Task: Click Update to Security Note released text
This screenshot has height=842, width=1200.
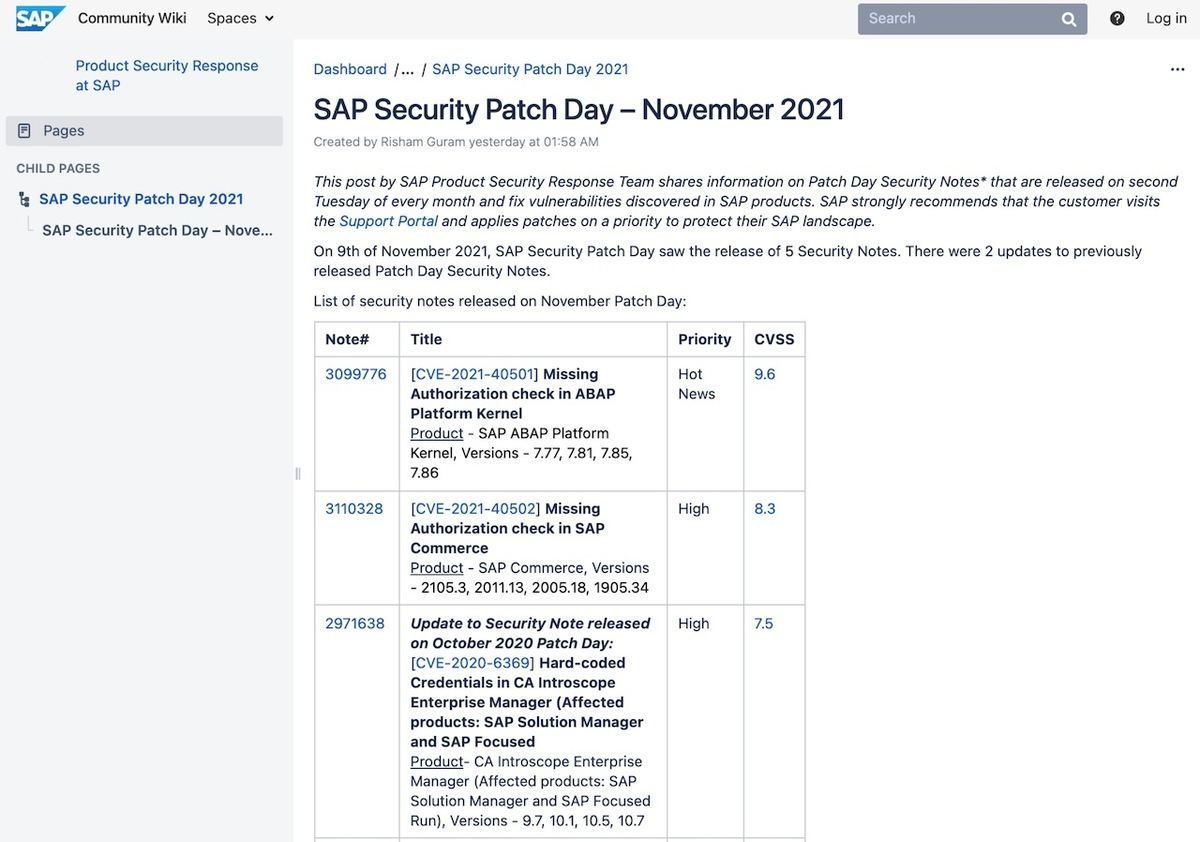Action: 530,633
